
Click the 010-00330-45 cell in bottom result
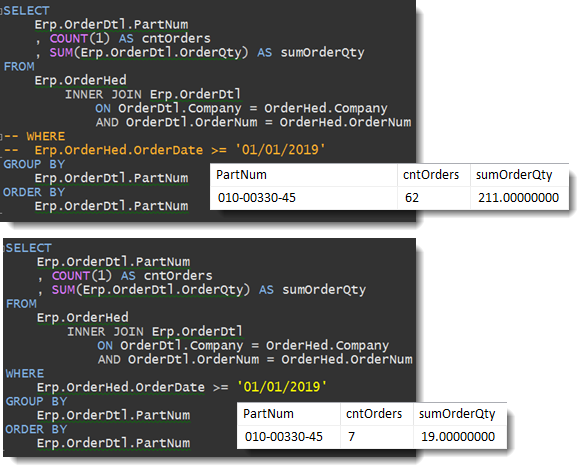click(284, 437)
